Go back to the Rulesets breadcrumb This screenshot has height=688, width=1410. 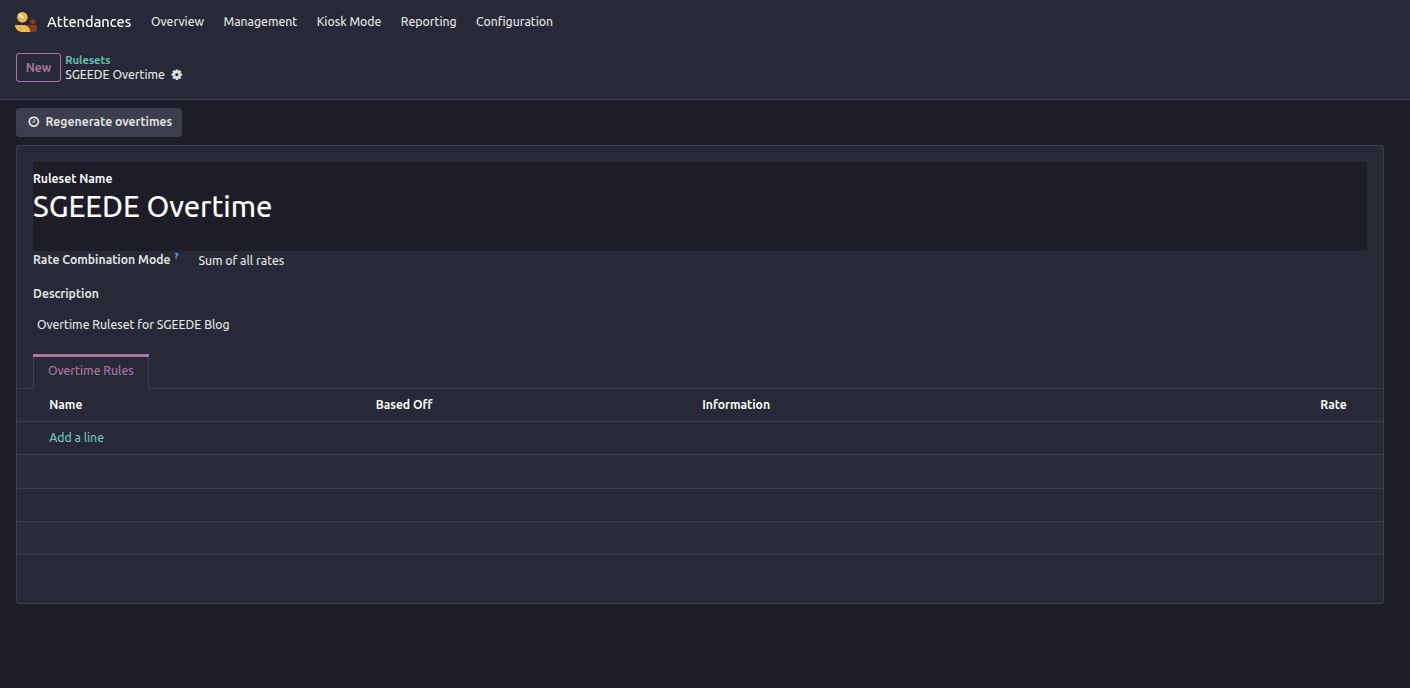pyautogui.click(x=88, y=60)
